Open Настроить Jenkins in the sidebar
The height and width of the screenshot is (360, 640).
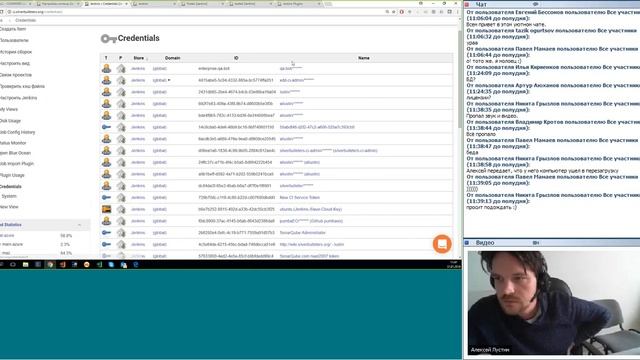(x=18, y=98)
